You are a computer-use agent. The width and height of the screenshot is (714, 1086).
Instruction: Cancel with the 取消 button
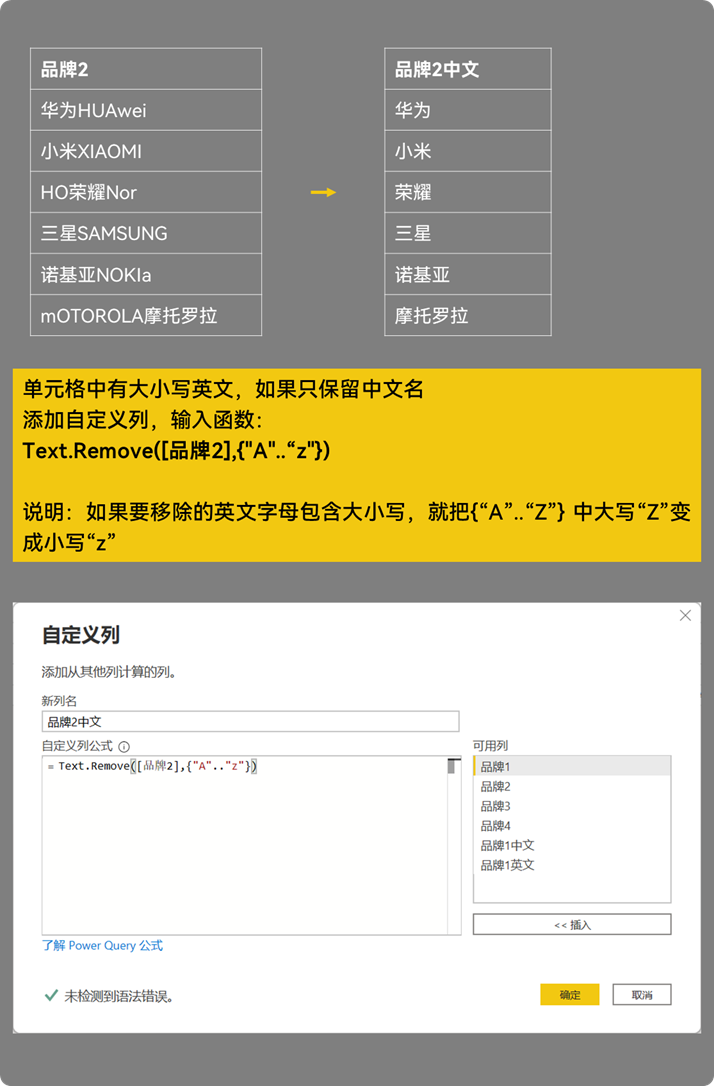641,995
